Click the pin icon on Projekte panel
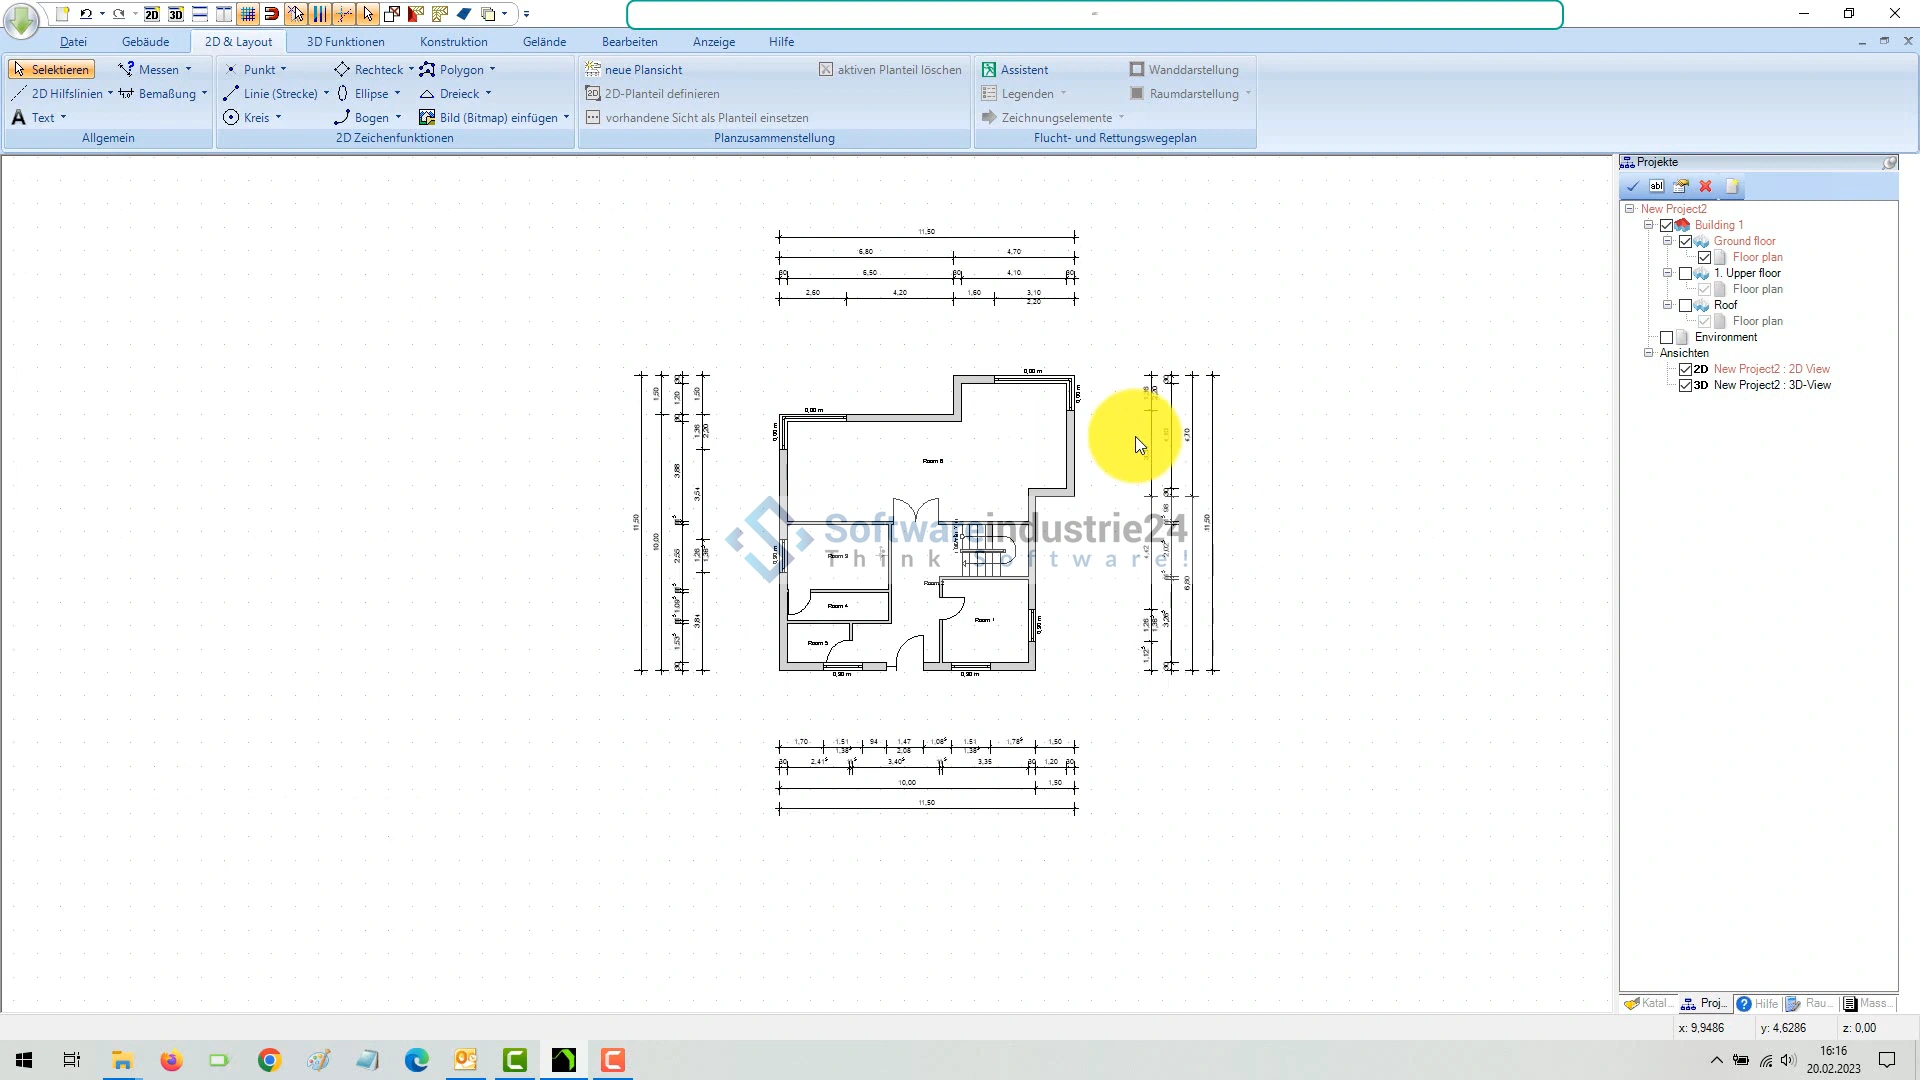The image size is (1920, 1080). (x=1889, y=162)
